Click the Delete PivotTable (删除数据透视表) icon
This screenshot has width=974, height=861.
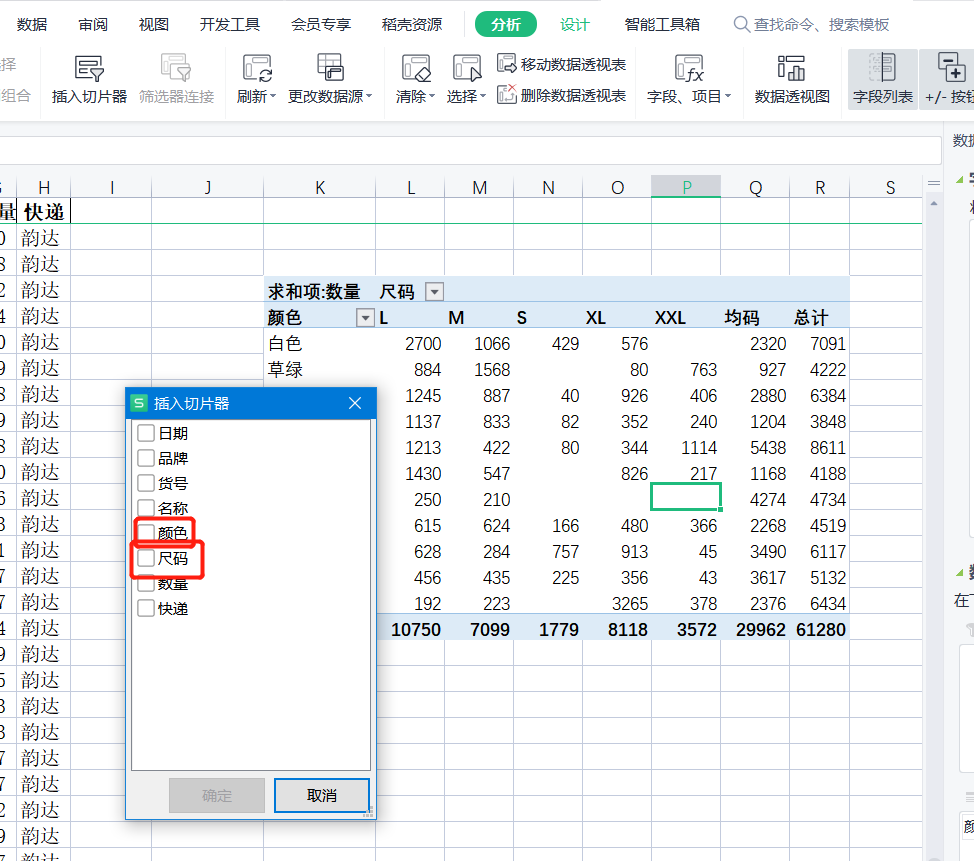507,95
